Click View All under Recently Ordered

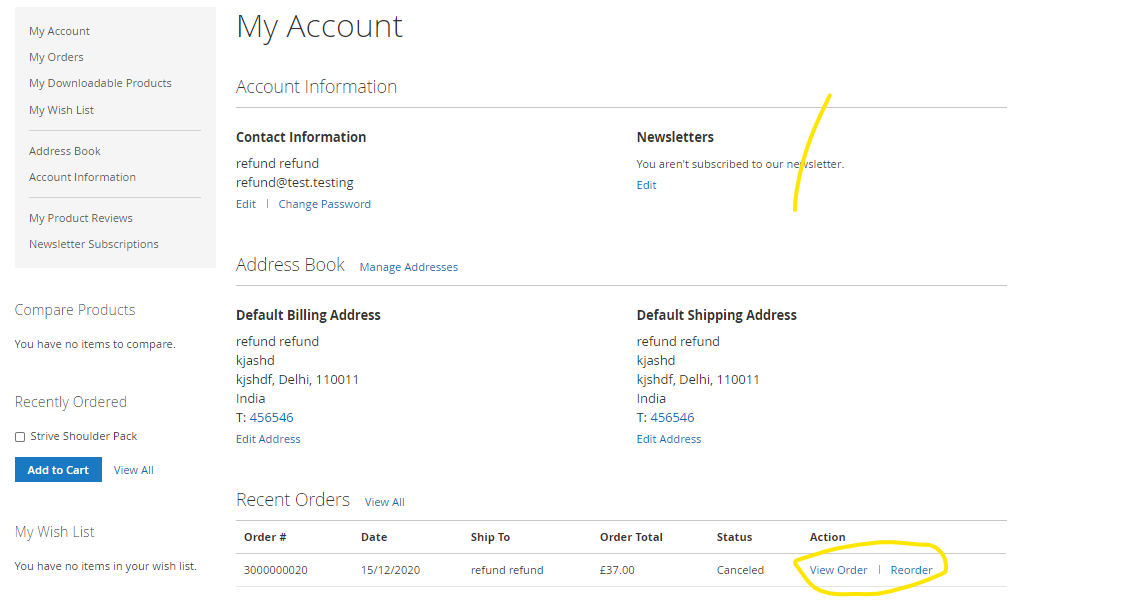click(x=133, y=470)
